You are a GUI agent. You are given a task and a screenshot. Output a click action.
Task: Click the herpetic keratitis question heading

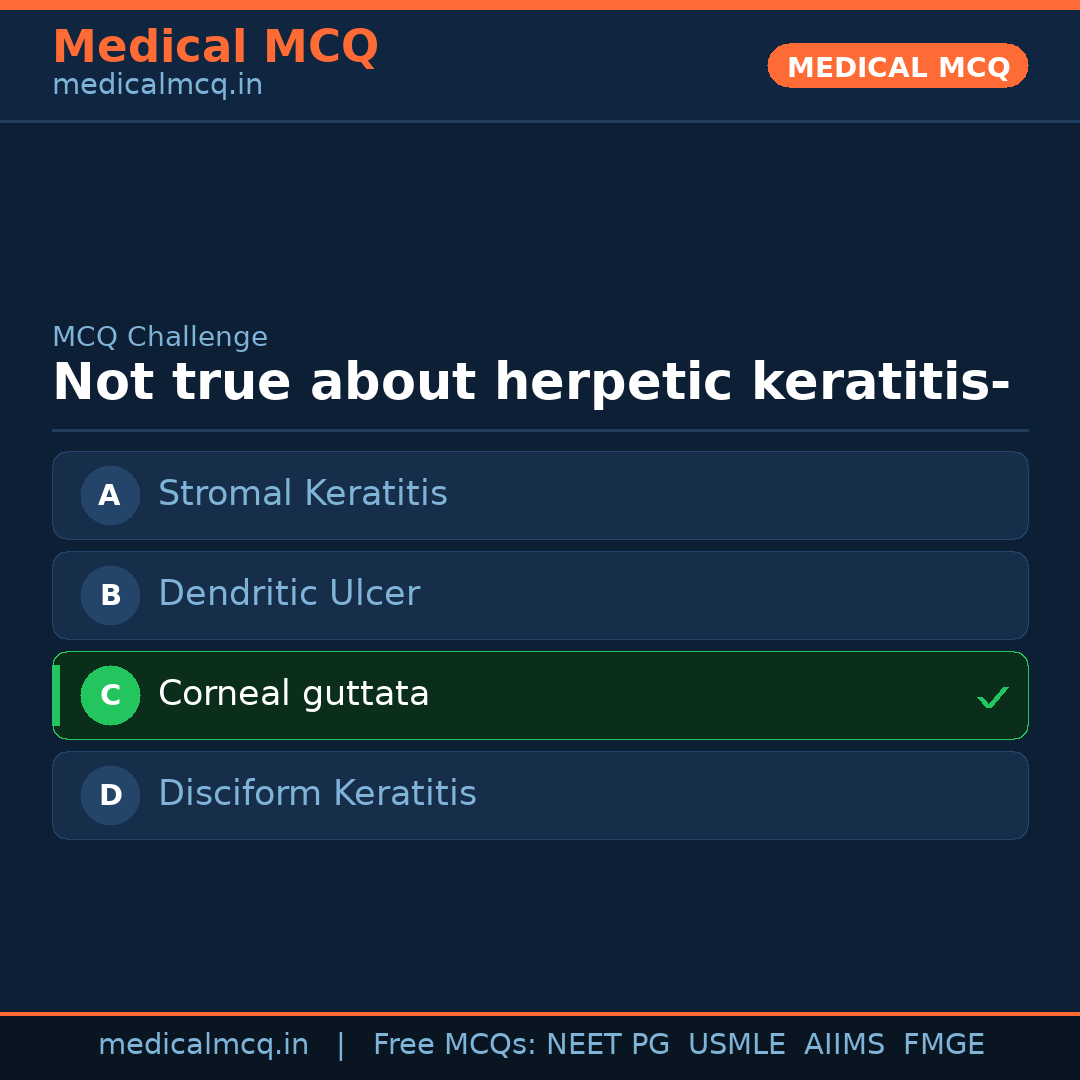[x=531, y=383]
